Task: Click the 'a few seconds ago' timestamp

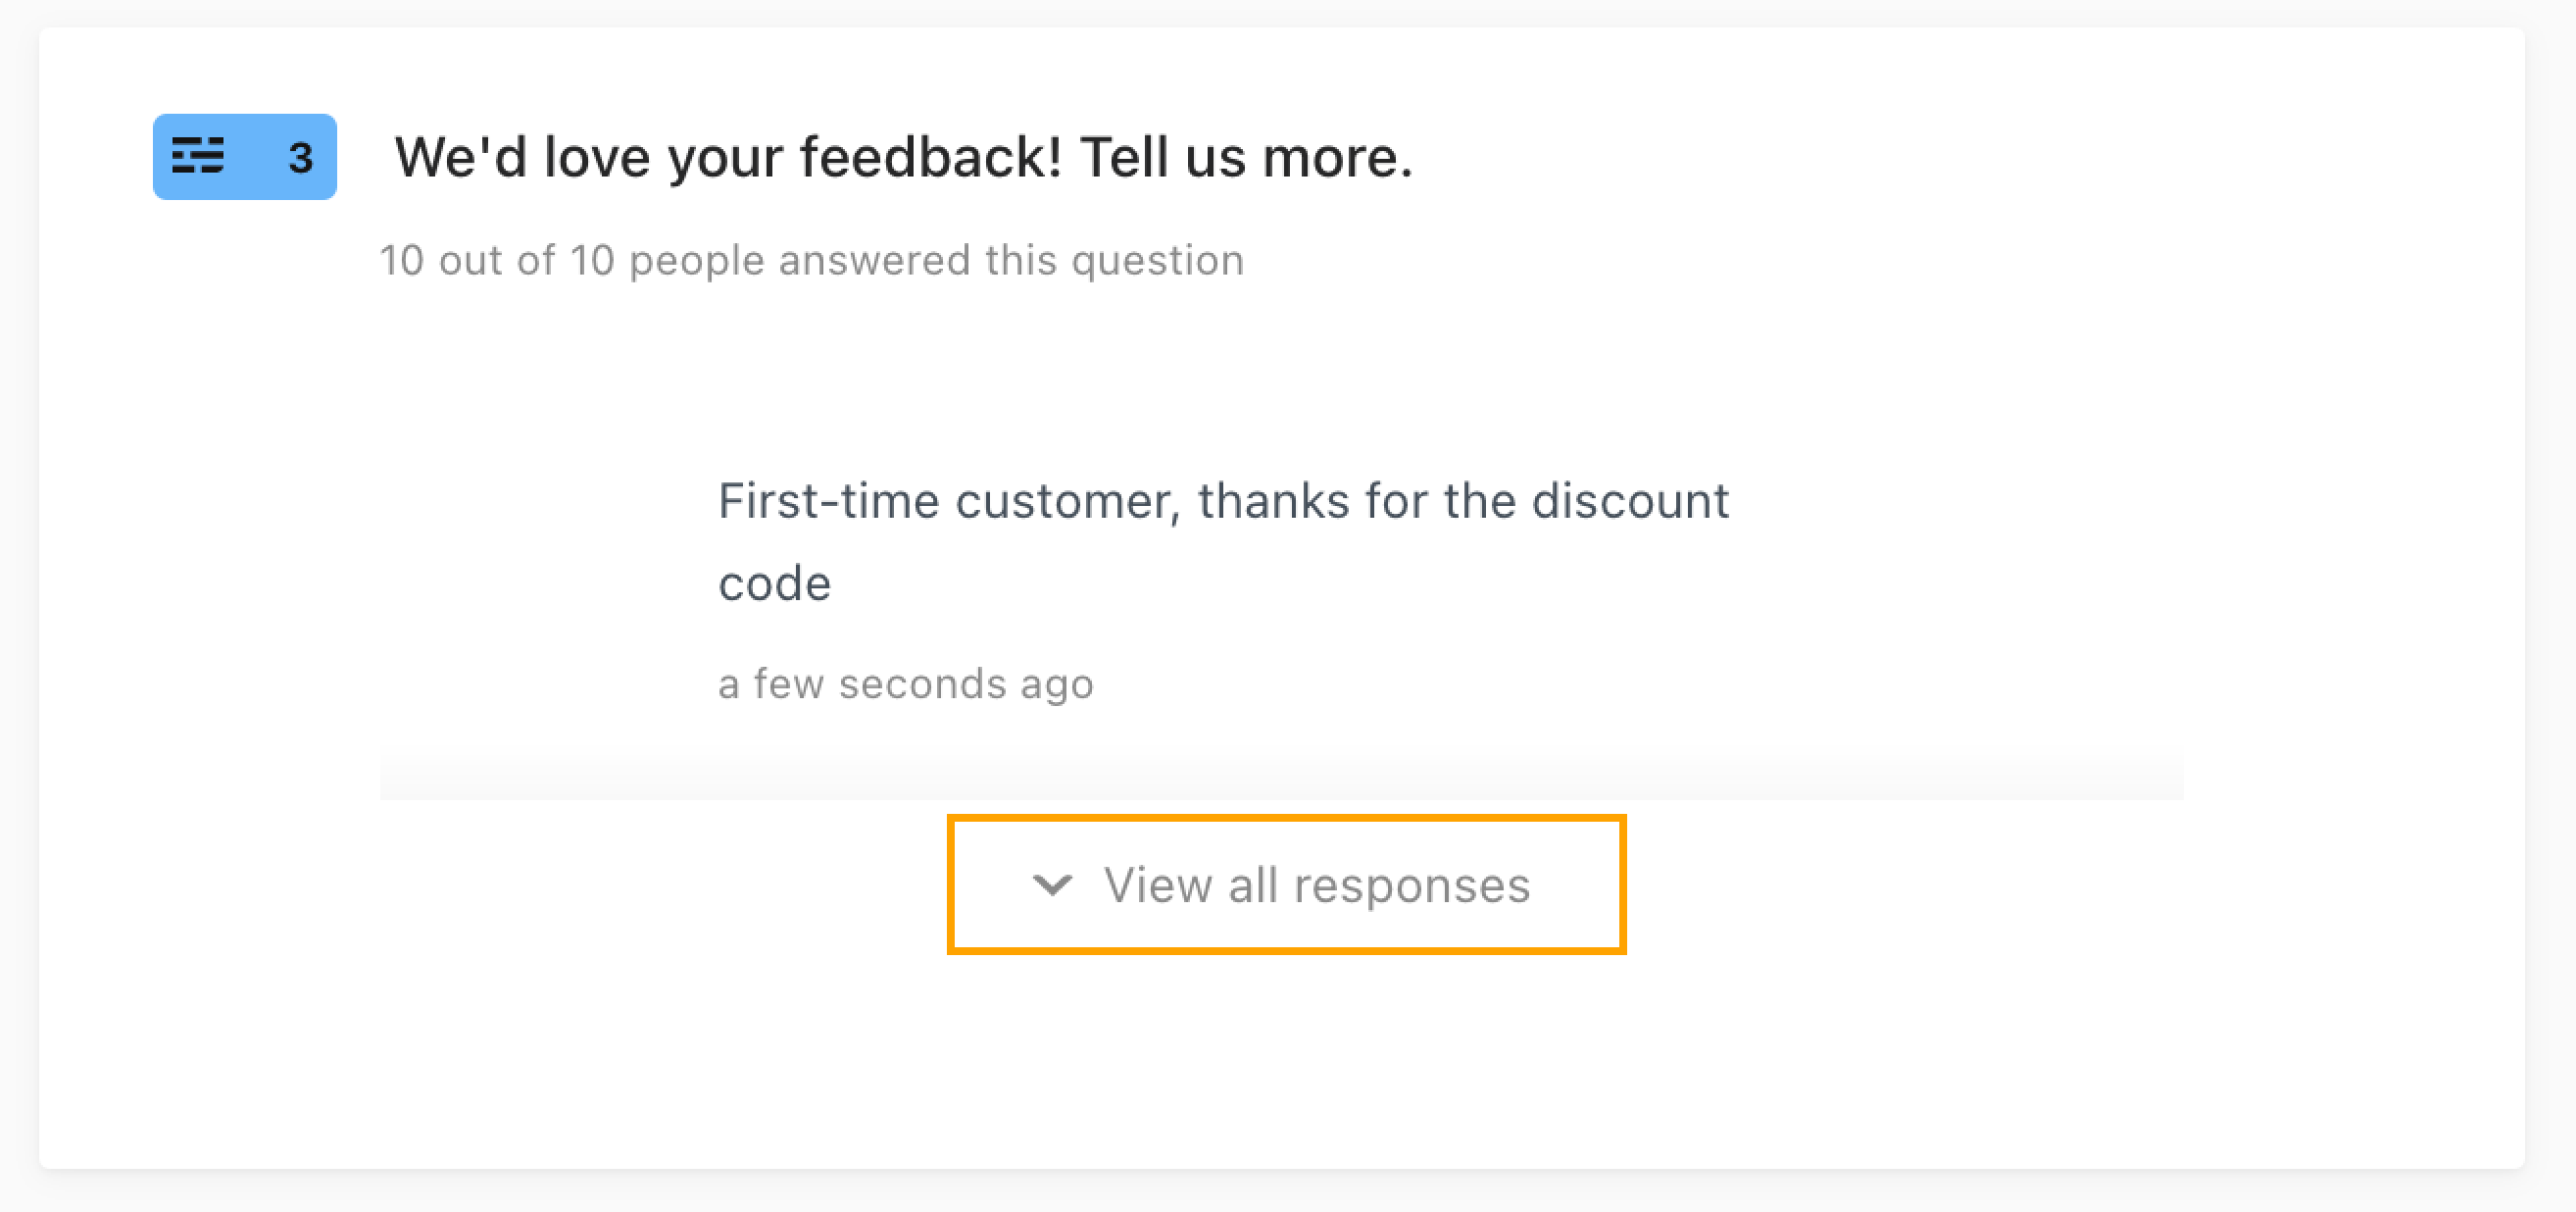Action: [x=906, y=684]
